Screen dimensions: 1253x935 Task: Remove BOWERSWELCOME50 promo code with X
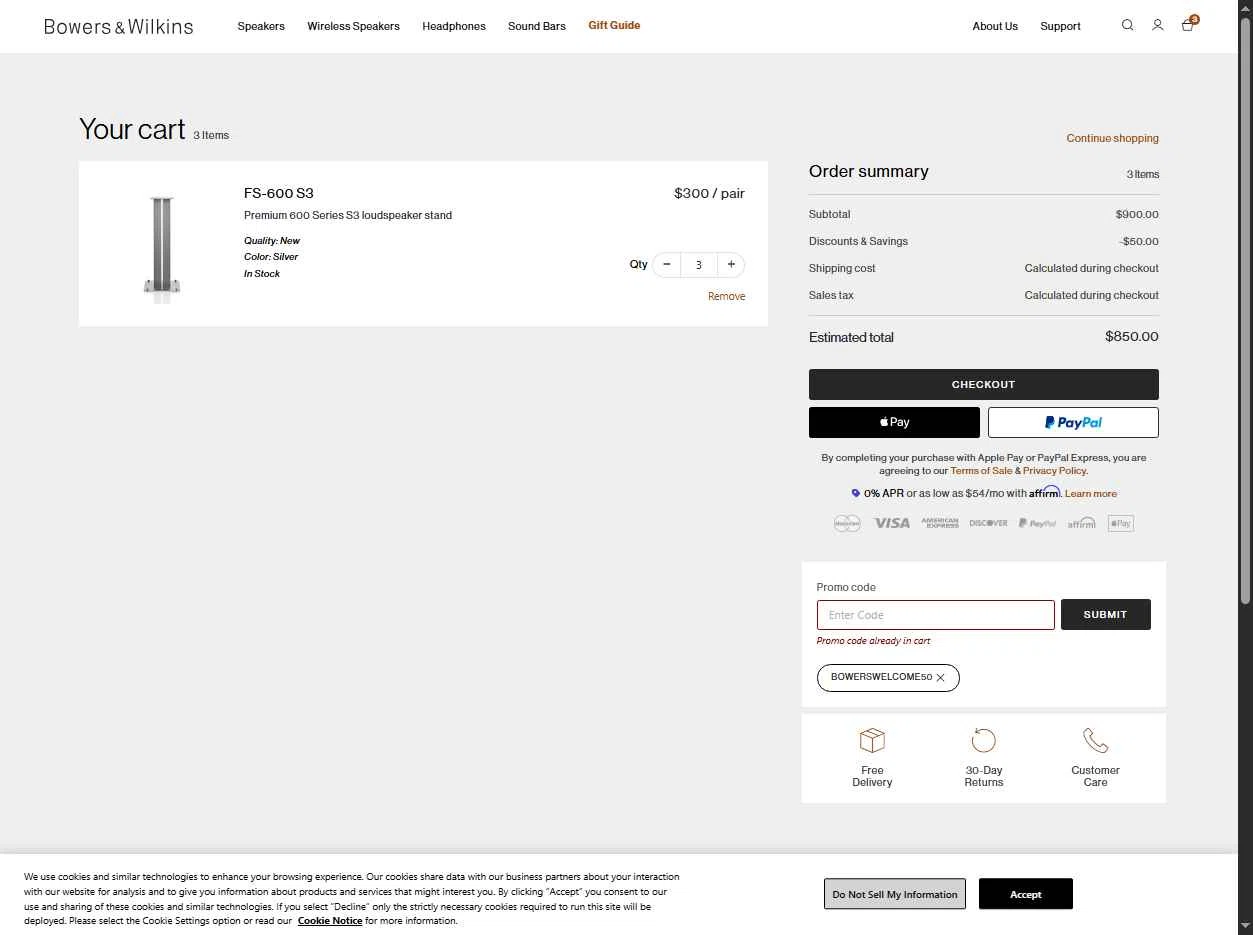point(940,678)
